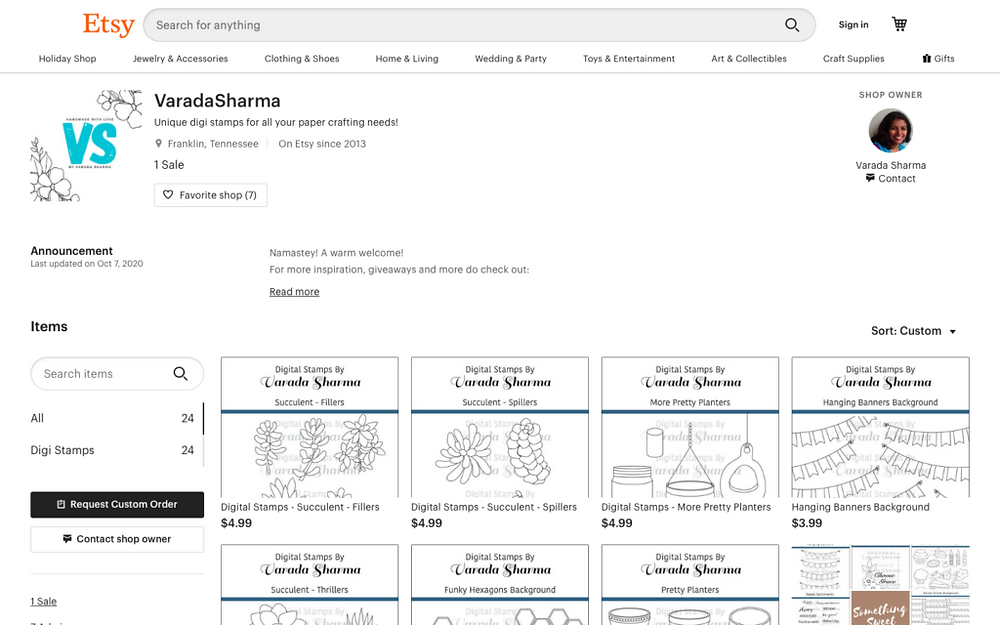The image size is (1000, 625).
Task: Click Contact shop owner button
Action: [x=117, y=539]
